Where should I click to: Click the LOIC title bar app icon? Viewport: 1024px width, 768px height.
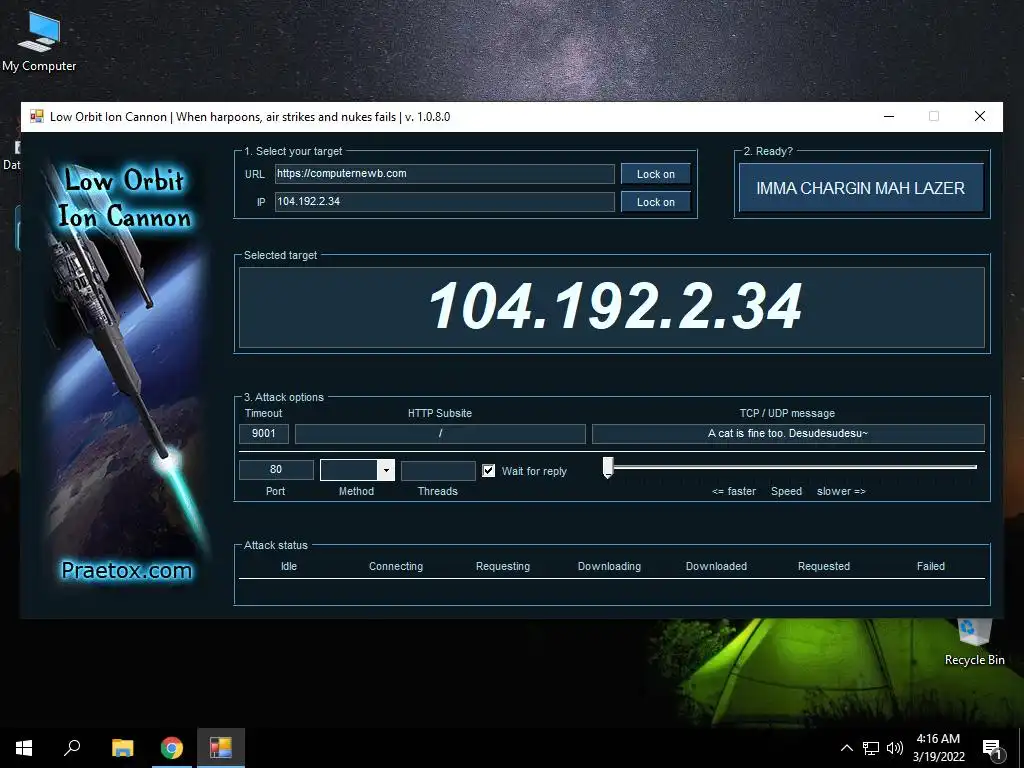[37, 117]
